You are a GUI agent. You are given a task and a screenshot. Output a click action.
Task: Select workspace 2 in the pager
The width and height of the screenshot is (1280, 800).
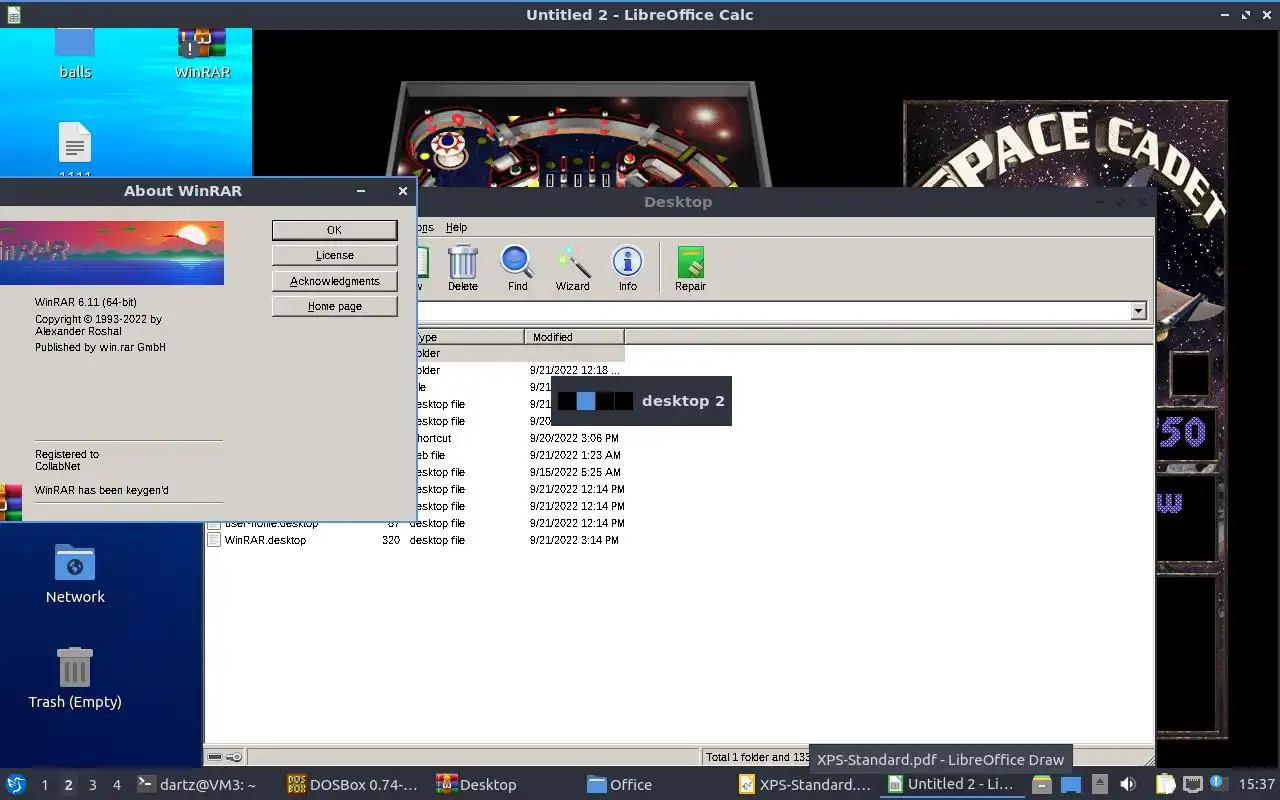click(x=68, y=785)
